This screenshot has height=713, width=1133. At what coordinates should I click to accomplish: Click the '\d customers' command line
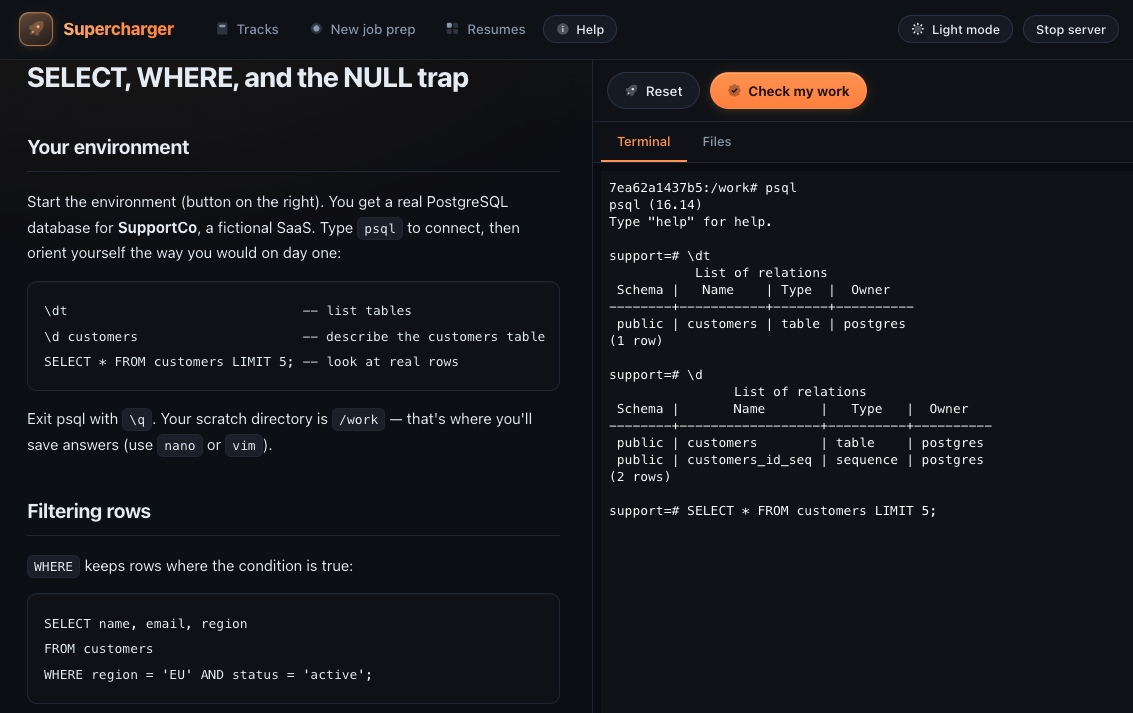pyautogui.click(x=91, y=337)
